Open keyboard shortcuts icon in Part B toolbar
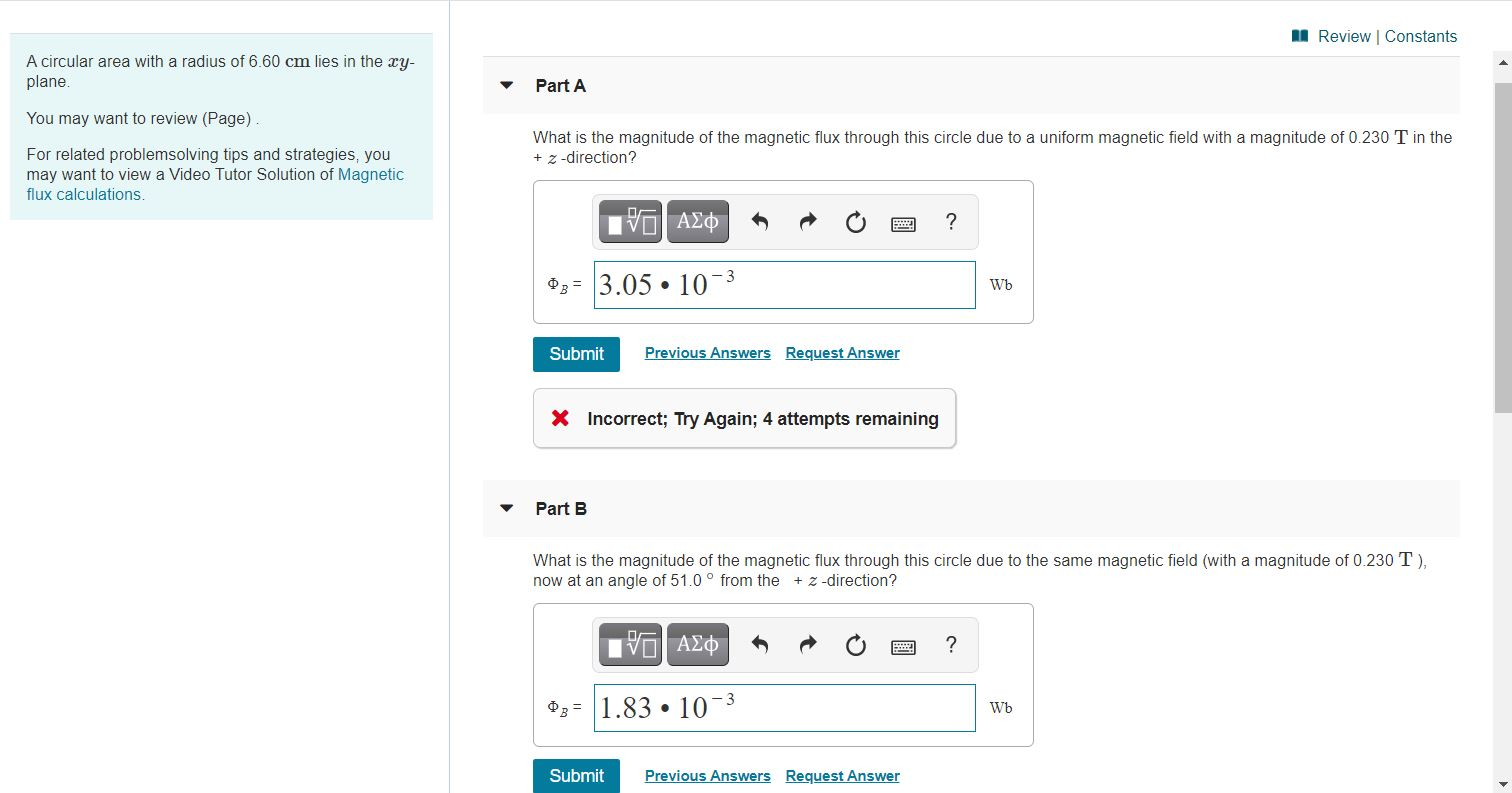The height and width of the screenshot is (793, 1512). point(903,646)
